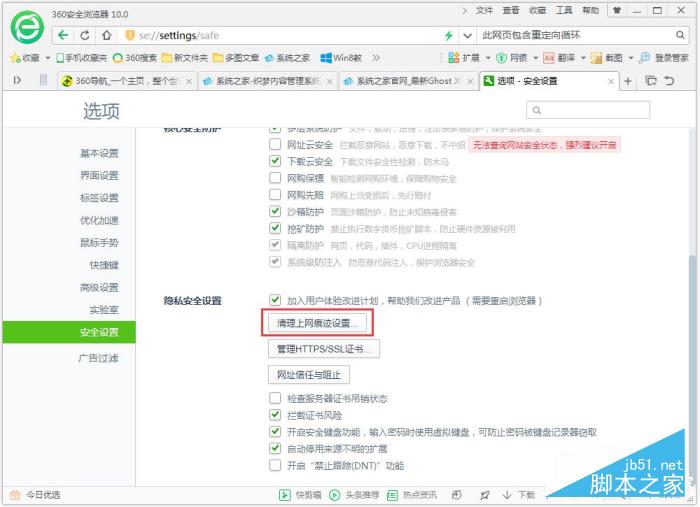This screenshot has width=700, height=507.
Task: Select 优化加速 in the sidebar
Action: [99, 220]
